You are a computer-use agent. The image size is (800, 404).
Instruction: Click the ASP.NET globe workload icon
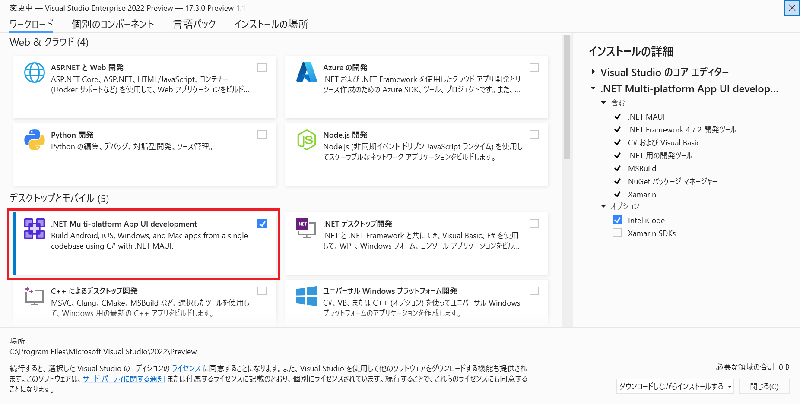[34, 72]
